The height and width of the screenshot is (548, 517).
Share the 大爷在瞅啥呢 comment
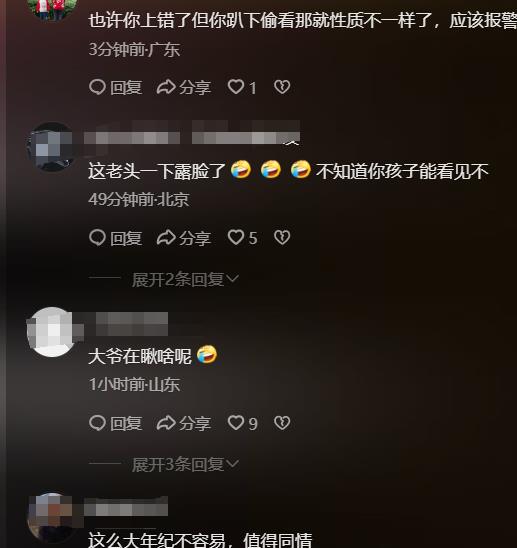tap(184, 423)
